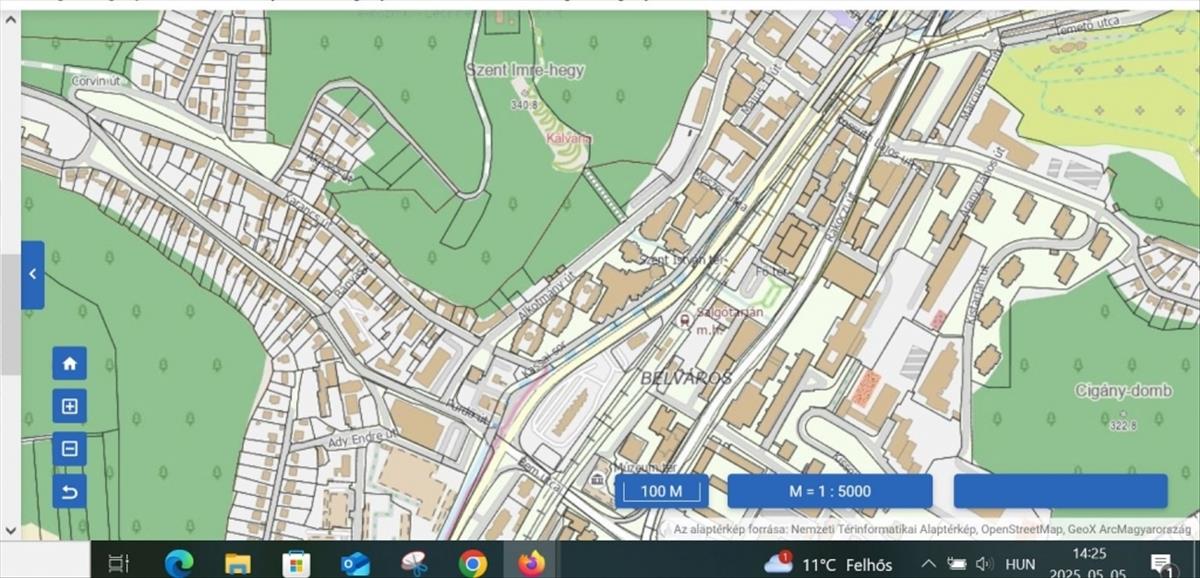Zoom in with the plus button
The width and height of the screenshot is (1200, 578).
point(69,406)
